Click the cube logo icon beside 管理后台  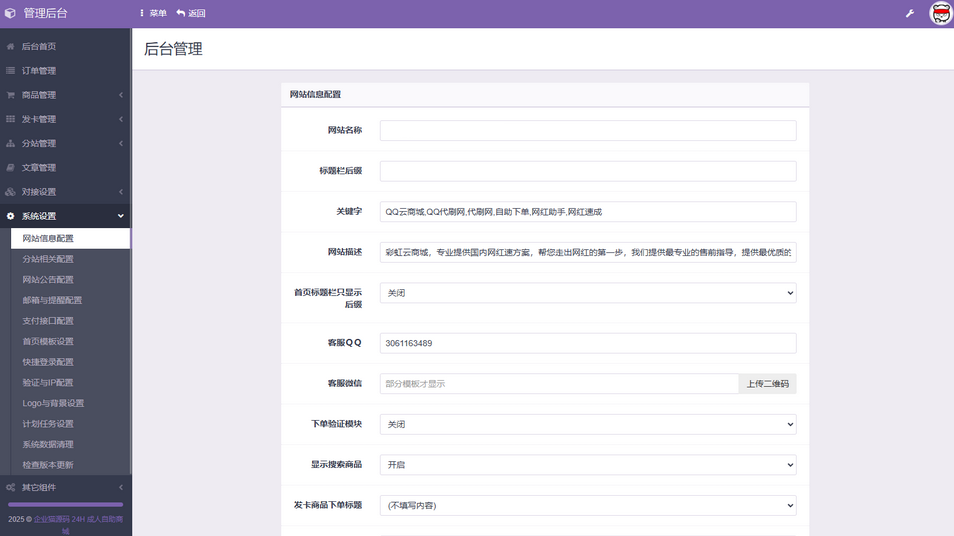(x=10, y=13)
